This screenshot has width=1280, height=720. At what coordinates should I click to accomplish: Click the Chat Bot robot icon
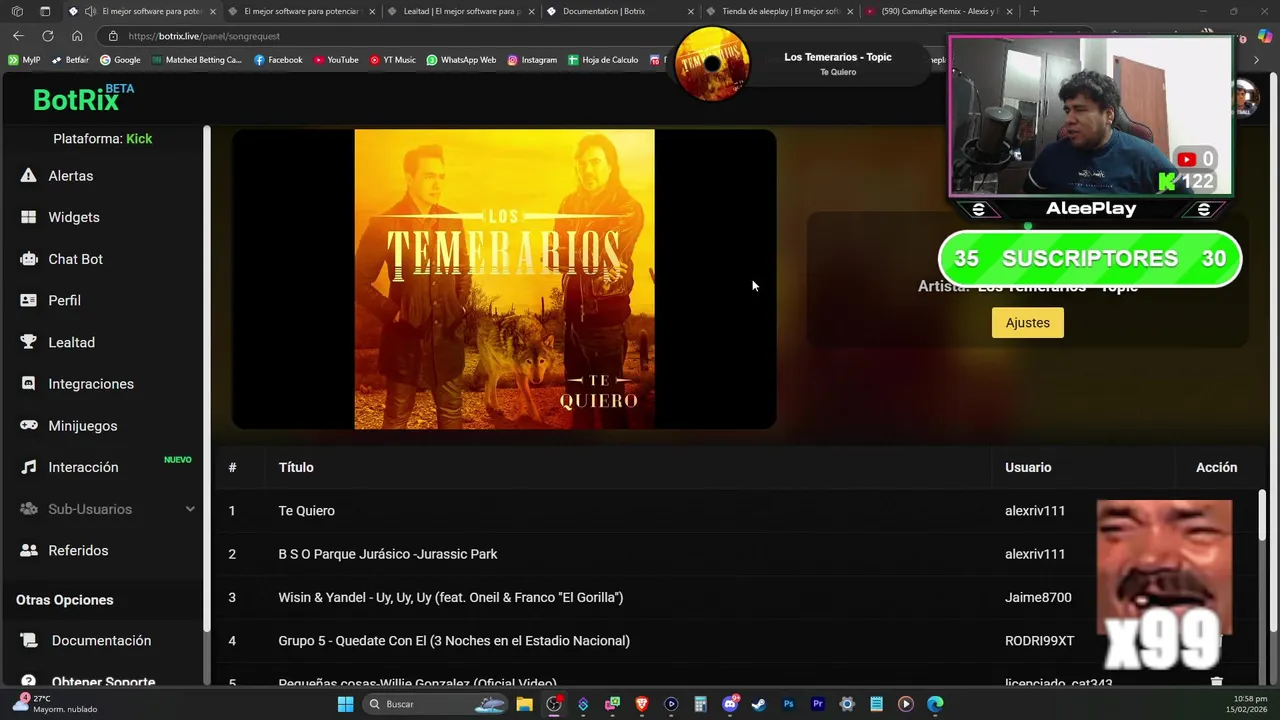pyautogui.click(x=28, y=259)
